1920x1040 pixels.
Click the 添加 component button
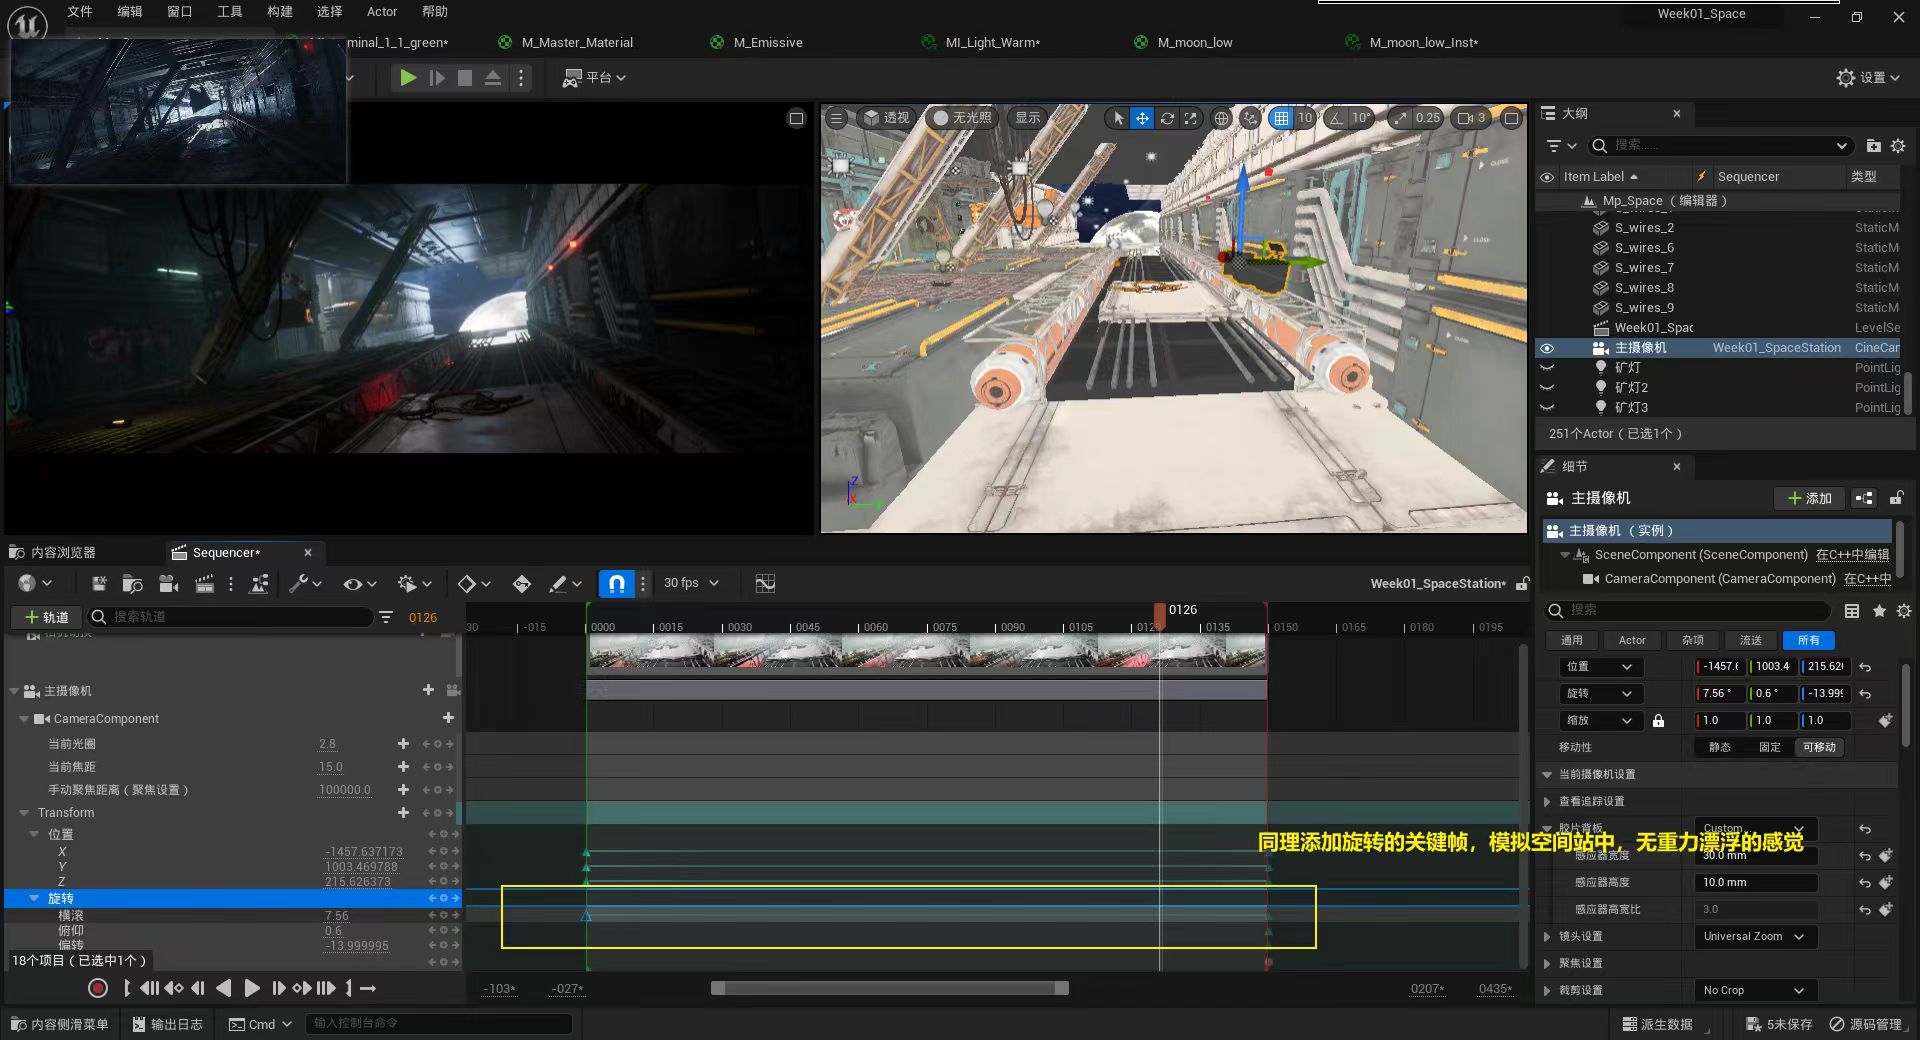point(1809,498)
